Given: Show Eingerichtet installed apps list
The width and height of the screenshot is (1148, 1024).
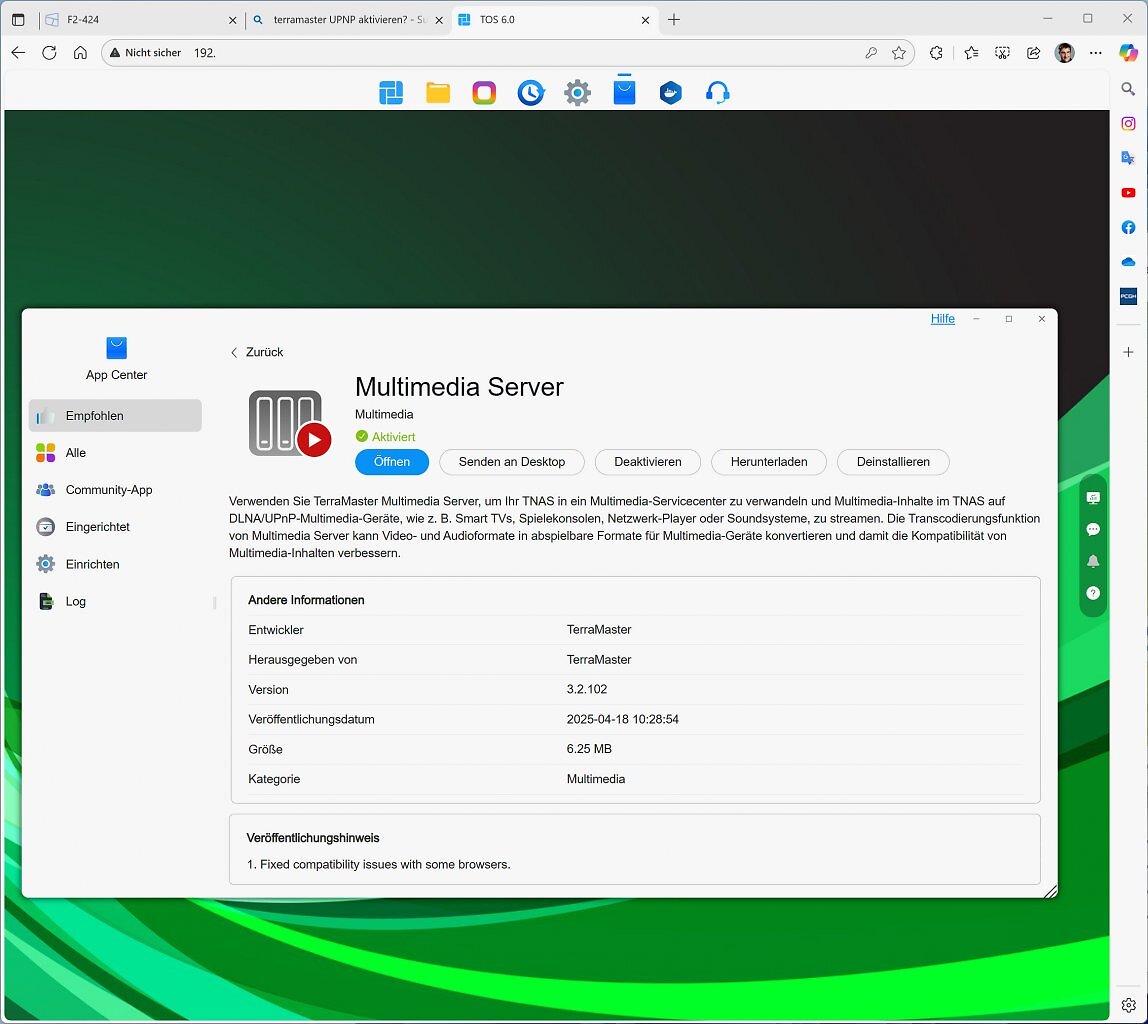Looking at the screenshot, I should [115, 527].
